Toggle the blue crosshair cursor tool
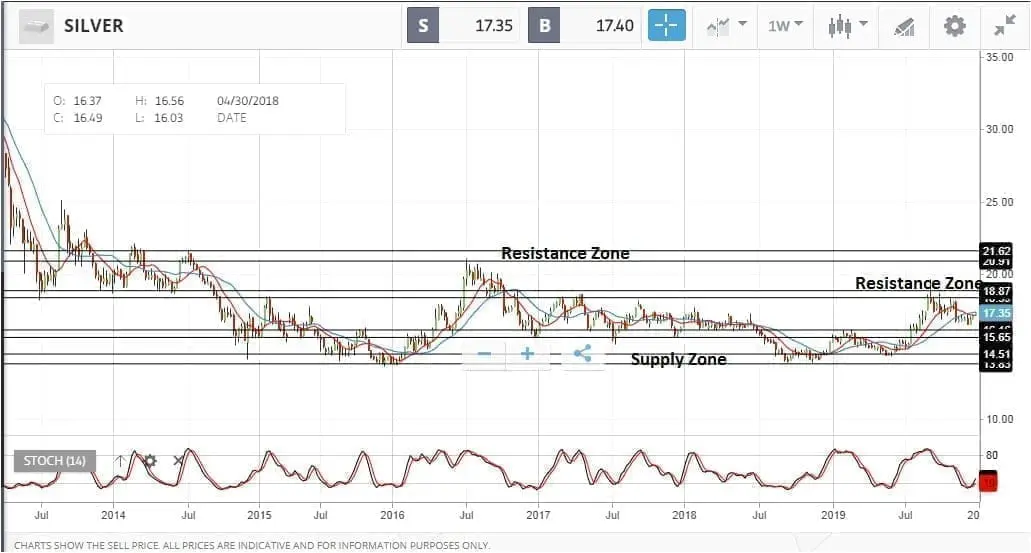This screenshot has width=1031, height=553. pos(667,26)
